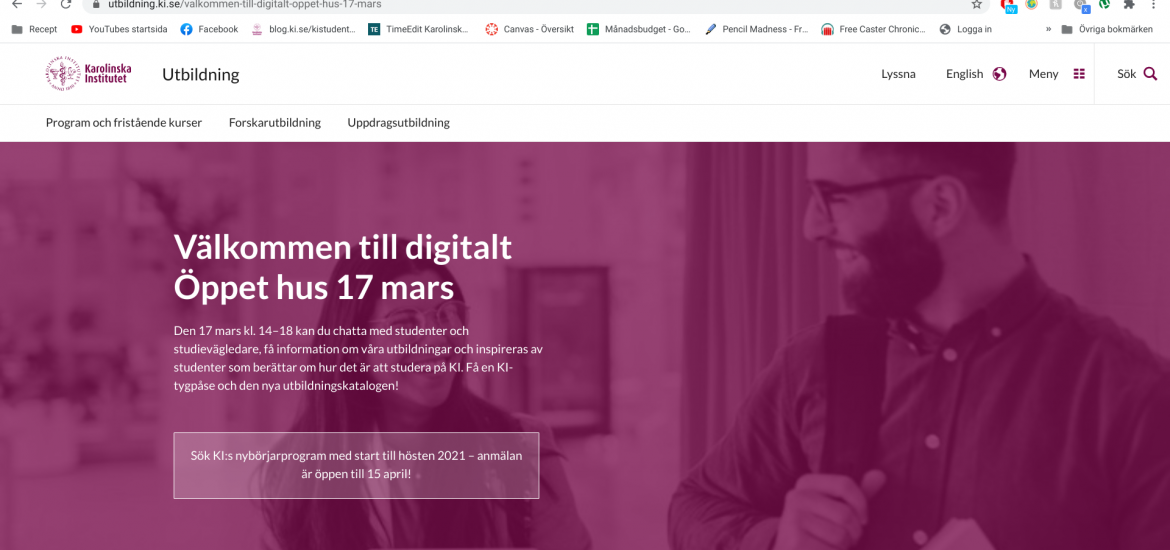Screen dimensions: 1170x550
Task: Open the Recept bookmark folder
Action: click(x=34, y=29)
